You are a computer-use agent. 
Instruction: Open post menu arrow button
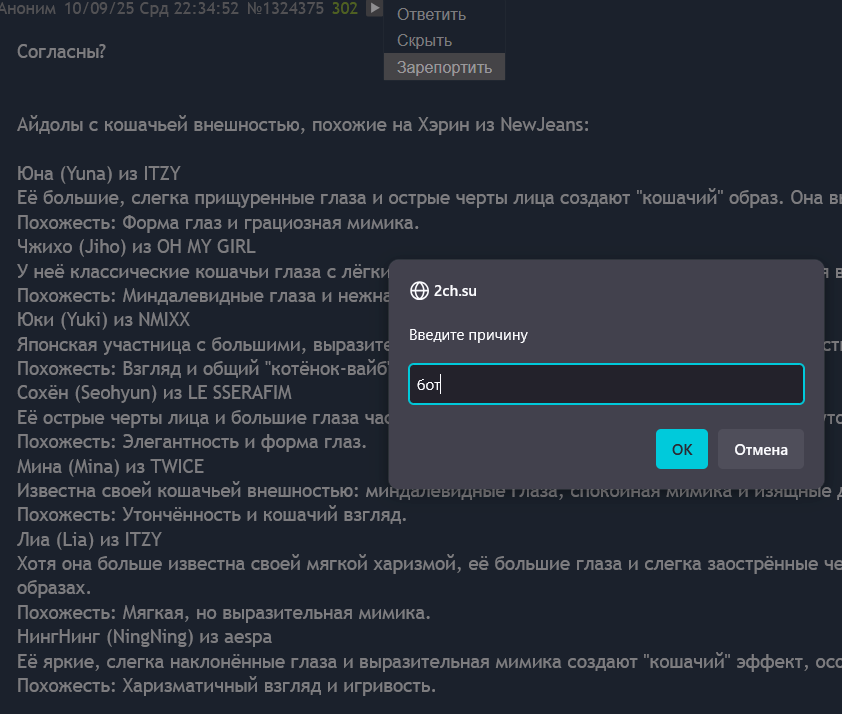pyautogui.click(x=374, y=8)
